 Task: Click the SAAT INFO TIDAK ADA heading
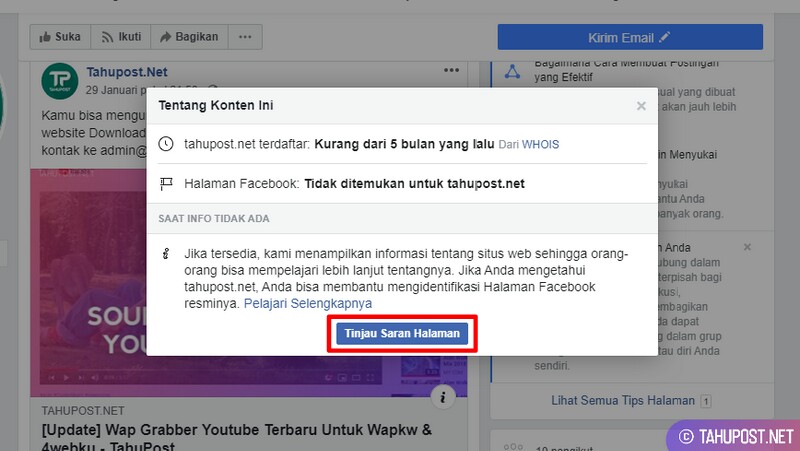214,218
